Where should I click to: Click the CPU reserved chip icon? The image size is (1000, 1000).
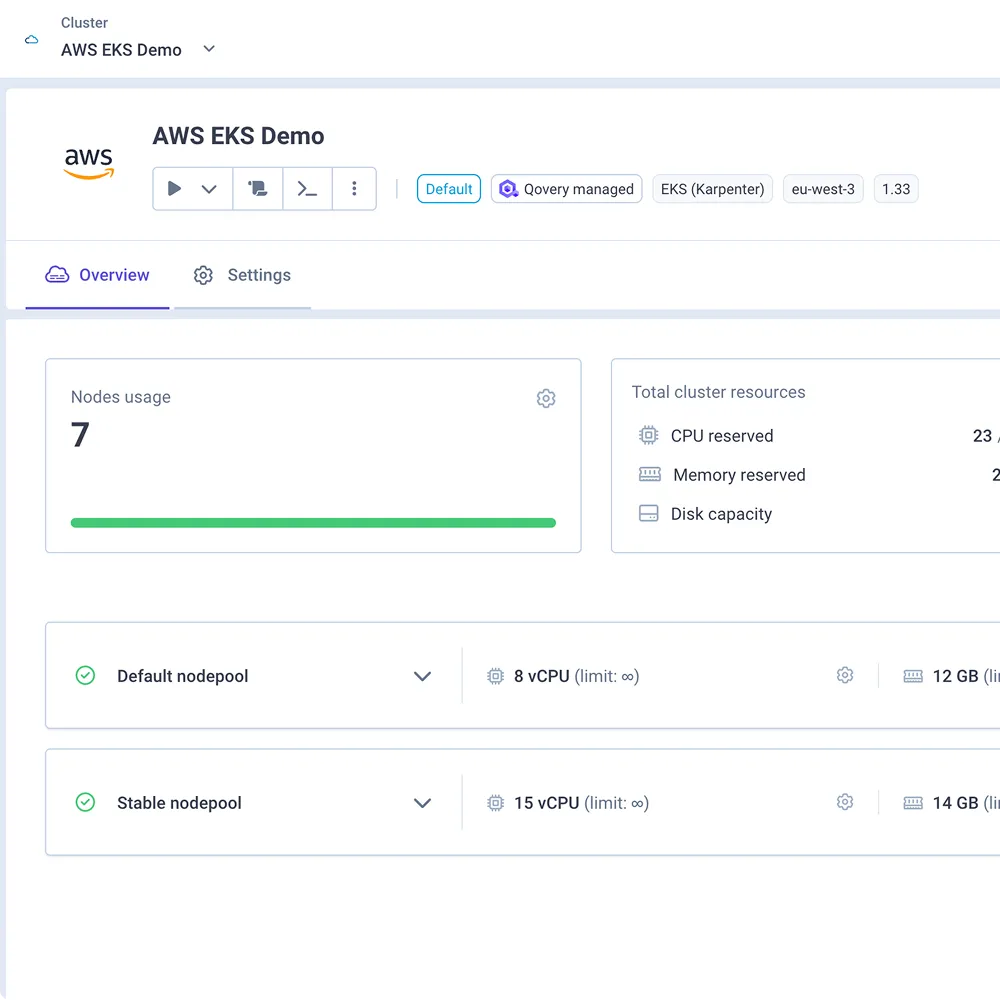649,435
